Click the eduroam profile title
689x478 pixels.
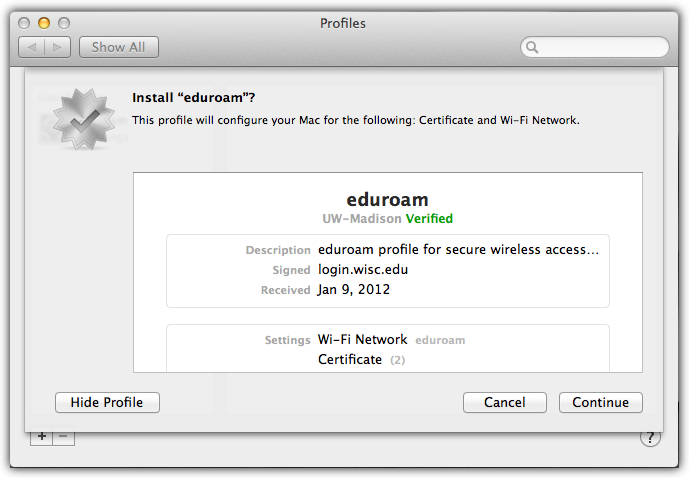point(388,199)
